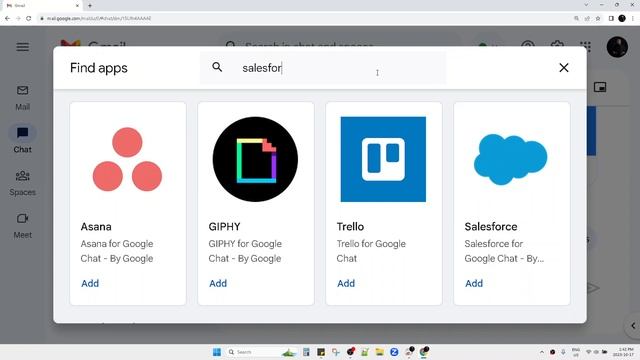Viewport: 640px width, 360px height.
Task: Open Chrome from the taskbar
Action: [424, 352]
